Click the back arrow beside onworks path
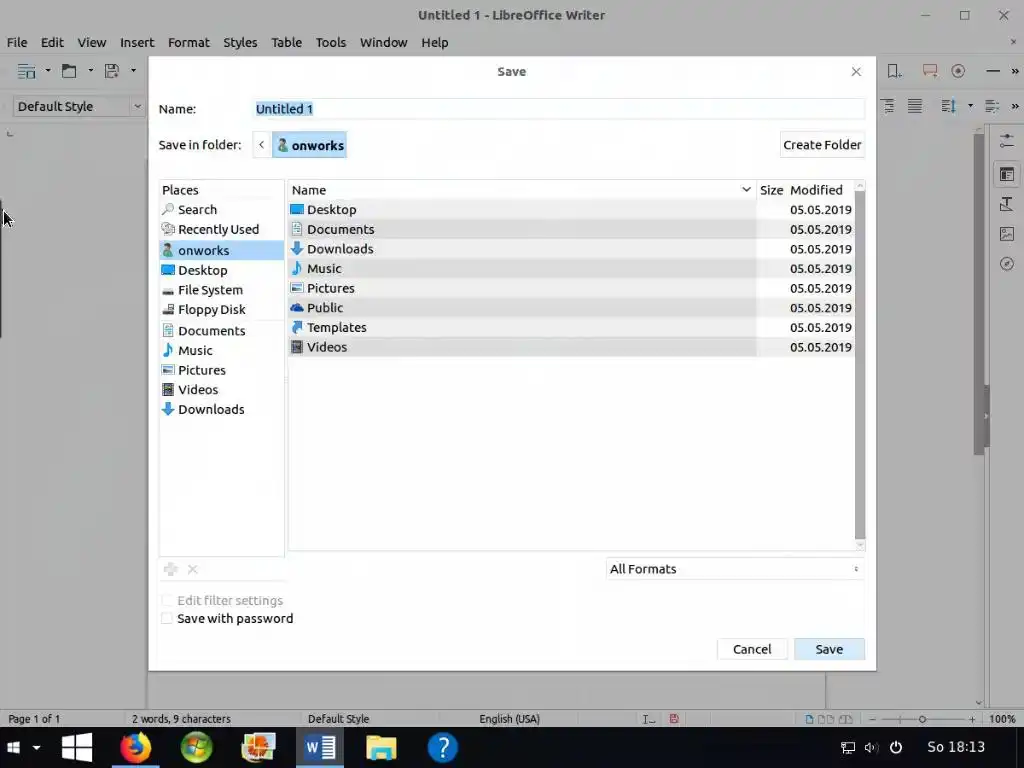Image resolution: width=1024 pixels, height=768 pixels. click(x=262, y=145)
